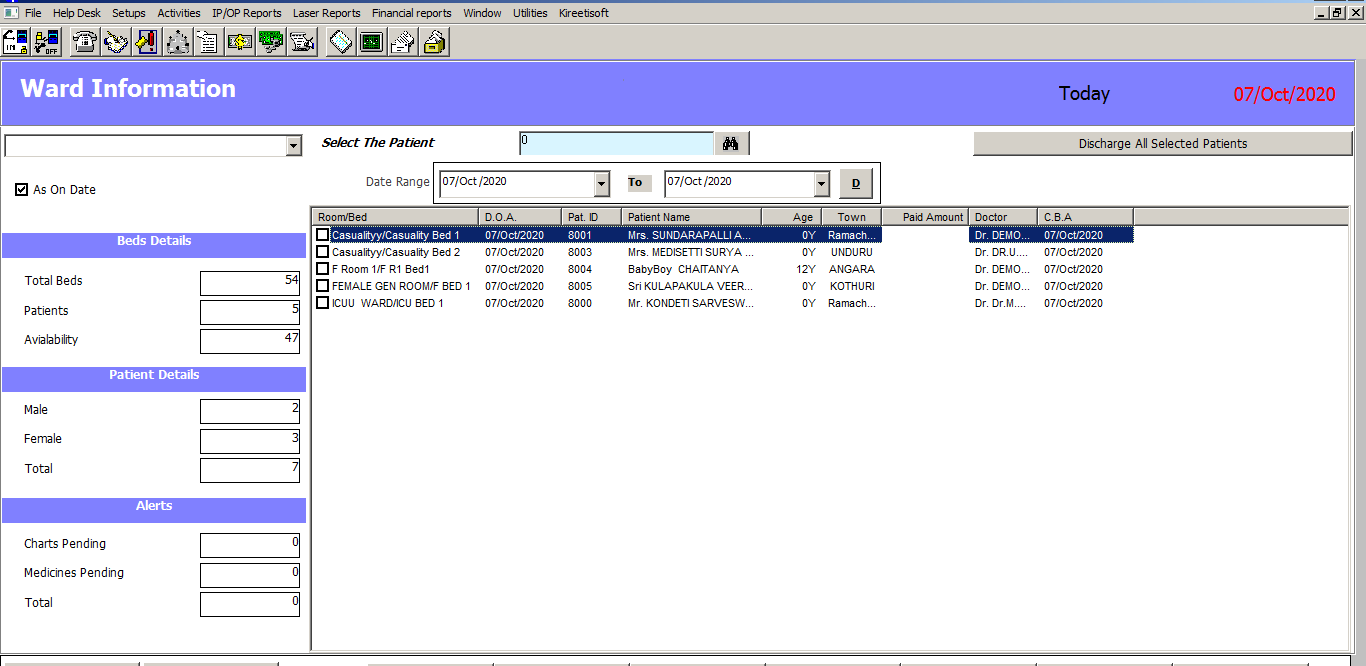Viewport: 1366px width, 666px height.
Task: Open the ward selection dropdown at top left
Action: coord(293,147)
